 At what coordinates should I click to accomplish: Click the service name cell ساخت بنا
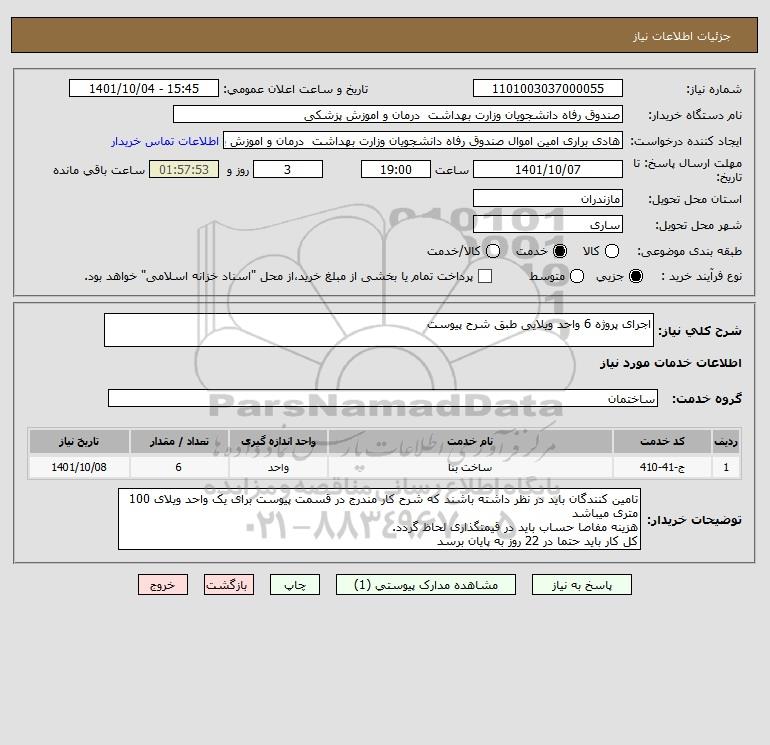tap(470, 467)
